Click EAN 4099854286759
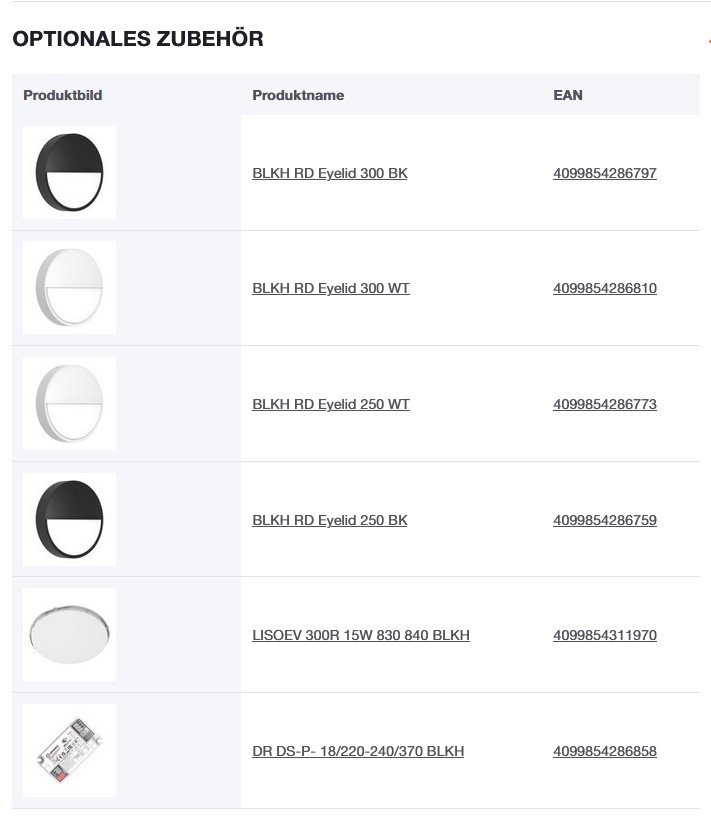Screen dimensions: 711x818 tap(605, 520)
